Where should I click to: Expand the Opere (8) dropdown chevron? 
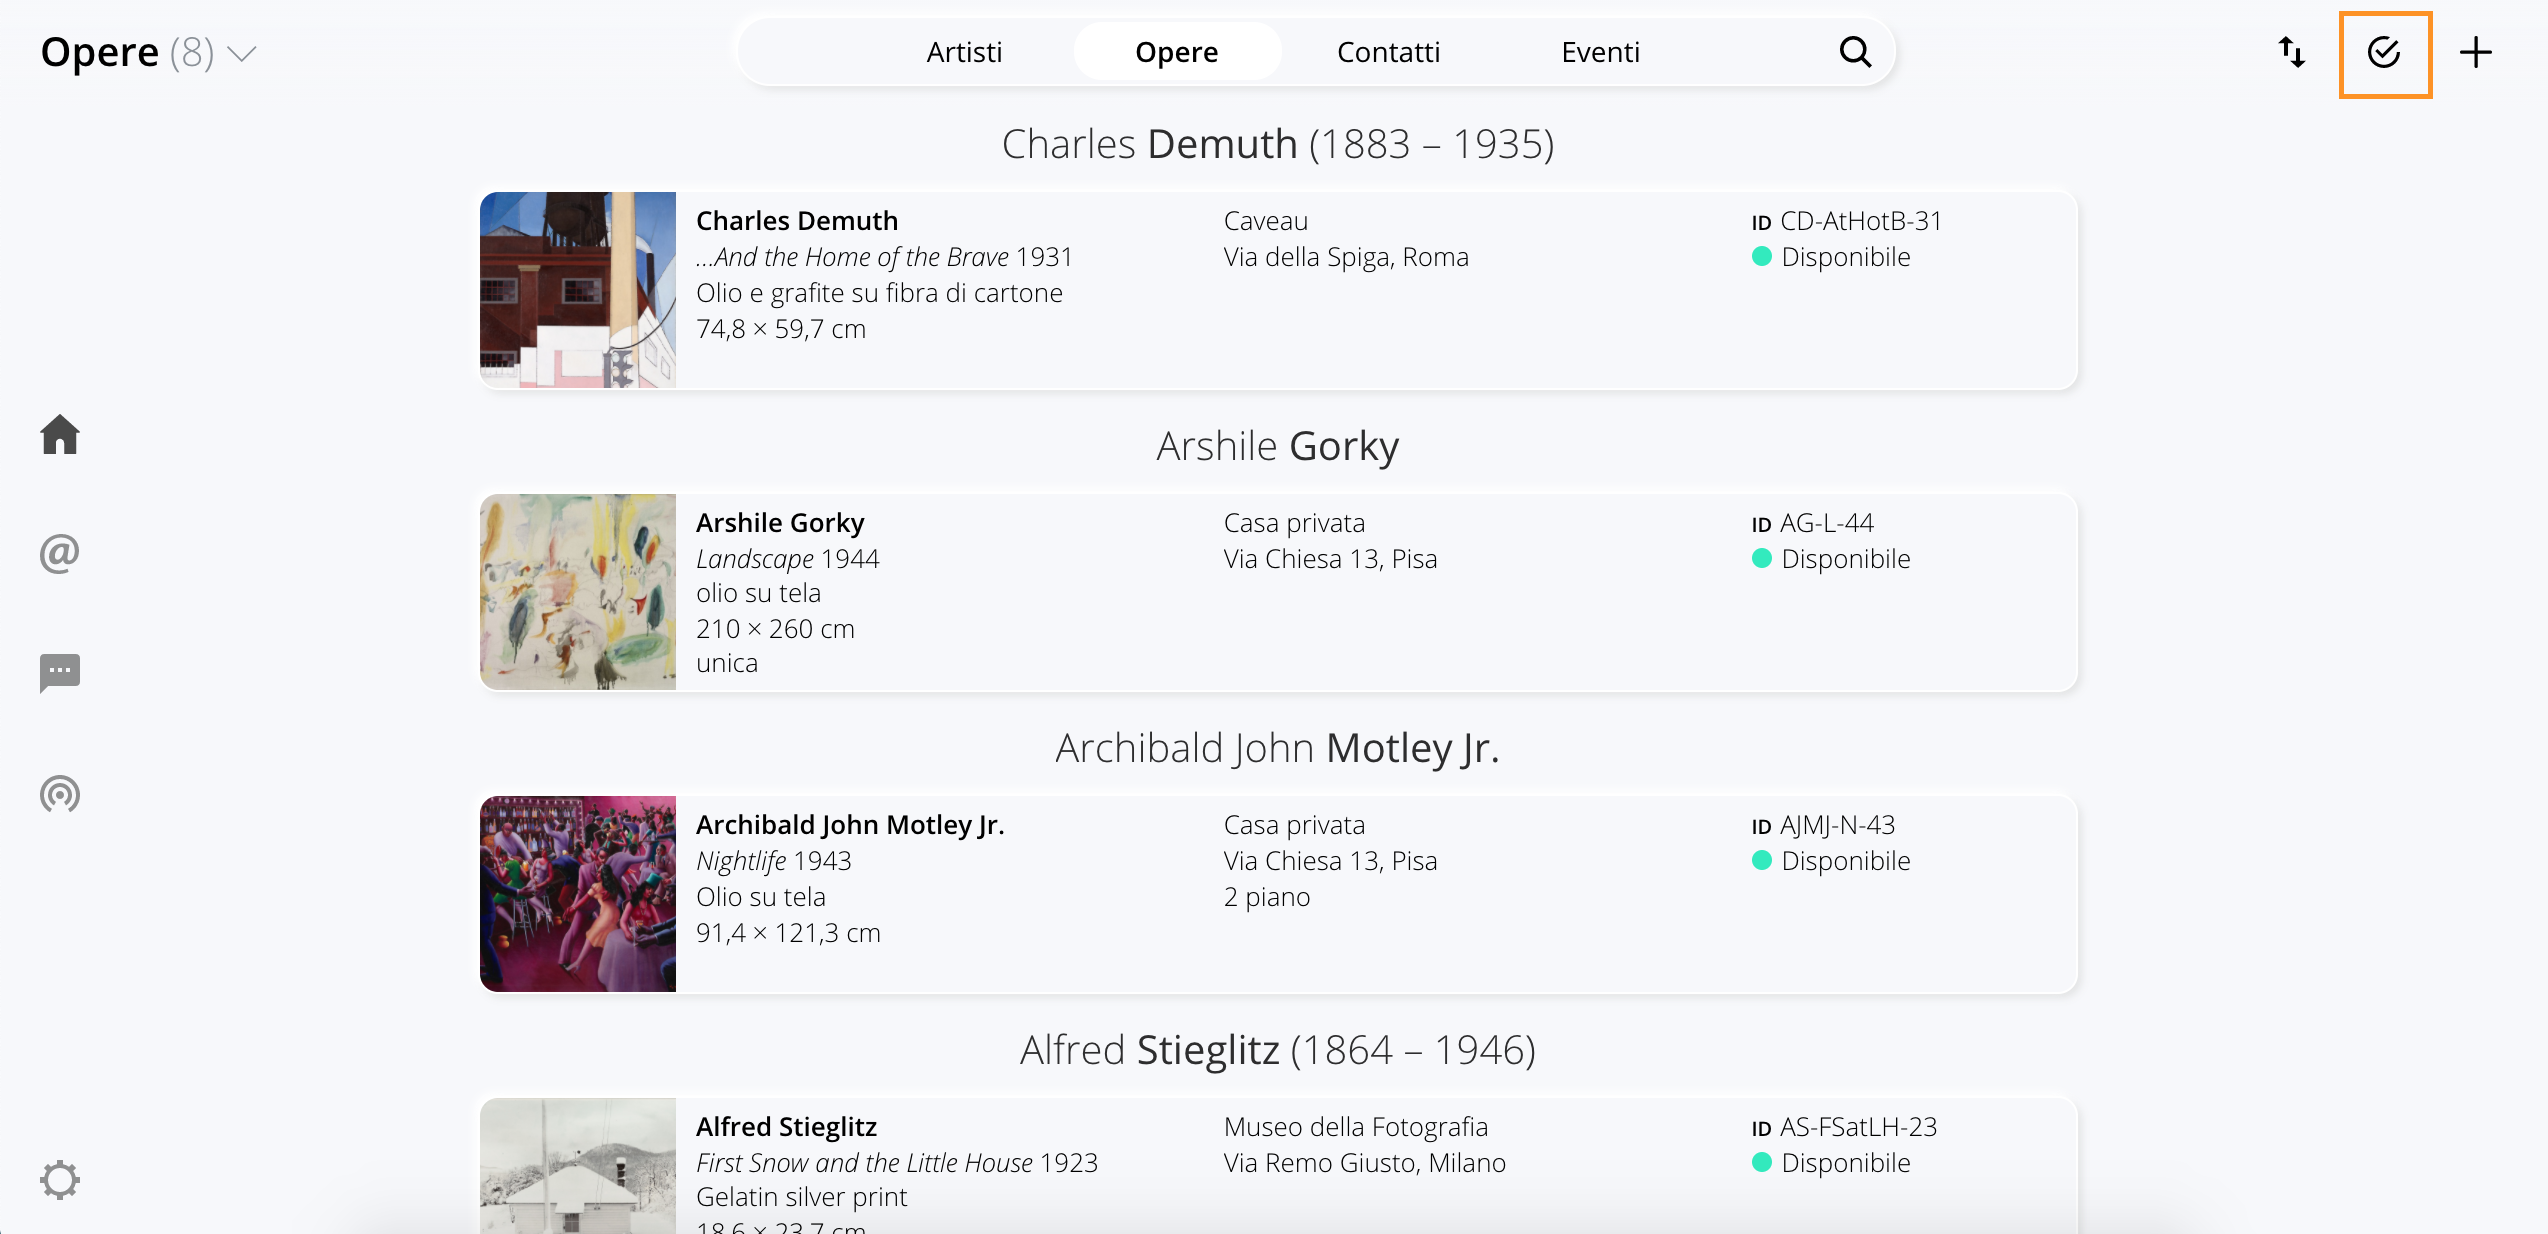(243, 53)
